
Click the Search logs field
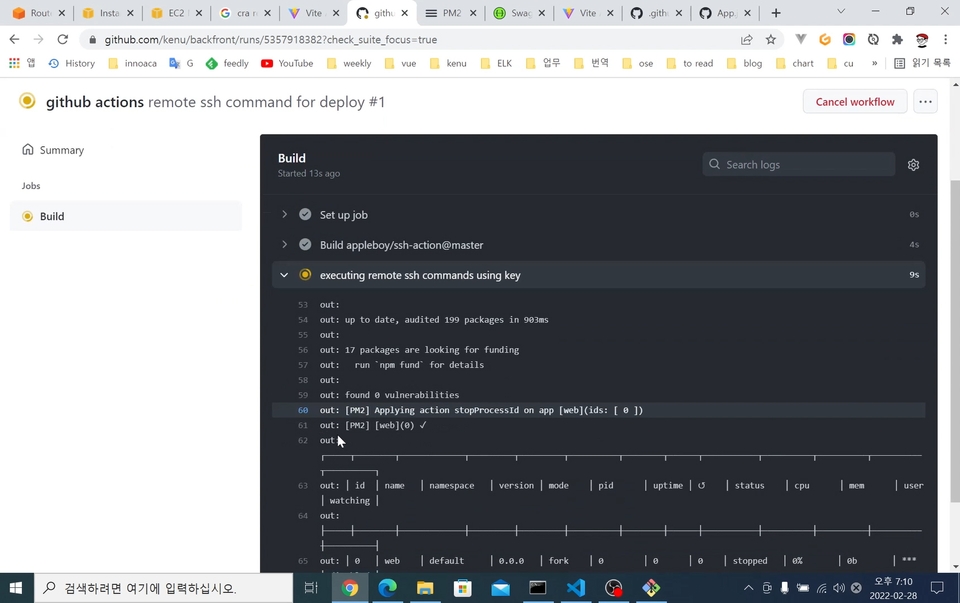click(798, 165)
